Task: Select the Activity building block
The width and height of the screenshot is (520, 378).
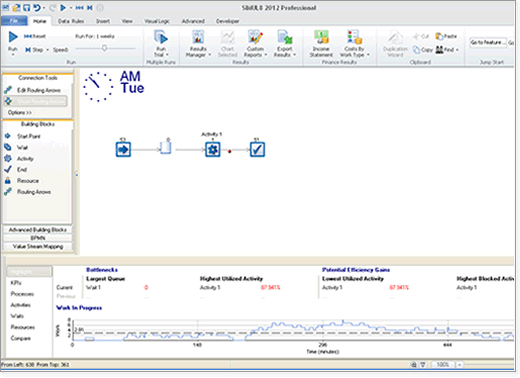Action: click(19, 159)
